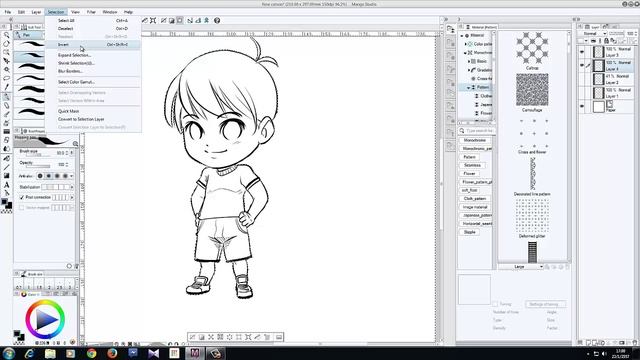
Task: Open the Filter menu
Action: (x=91, y=12)
